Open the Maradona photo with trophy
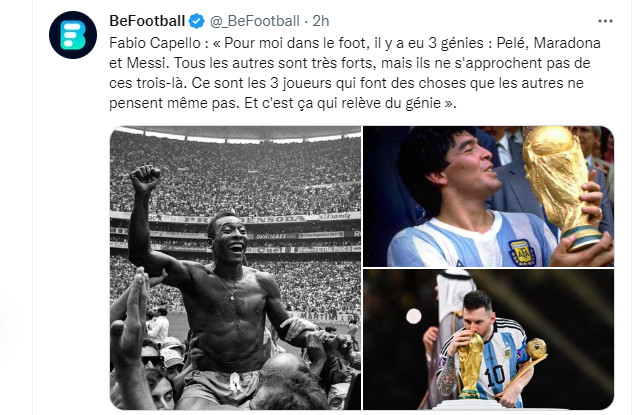Image resolution: width=639 pixels, height=415 pixels. tap(488, 195)
